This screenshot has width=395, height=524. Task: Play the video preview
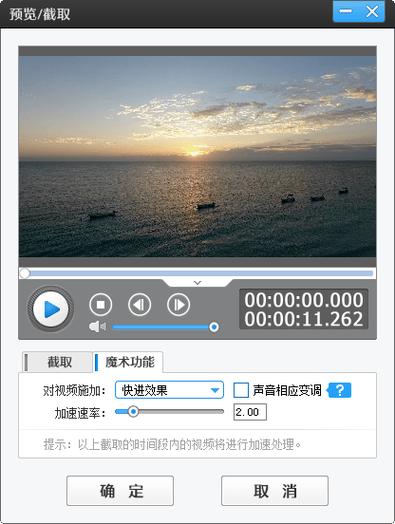(x=50, y=309)
